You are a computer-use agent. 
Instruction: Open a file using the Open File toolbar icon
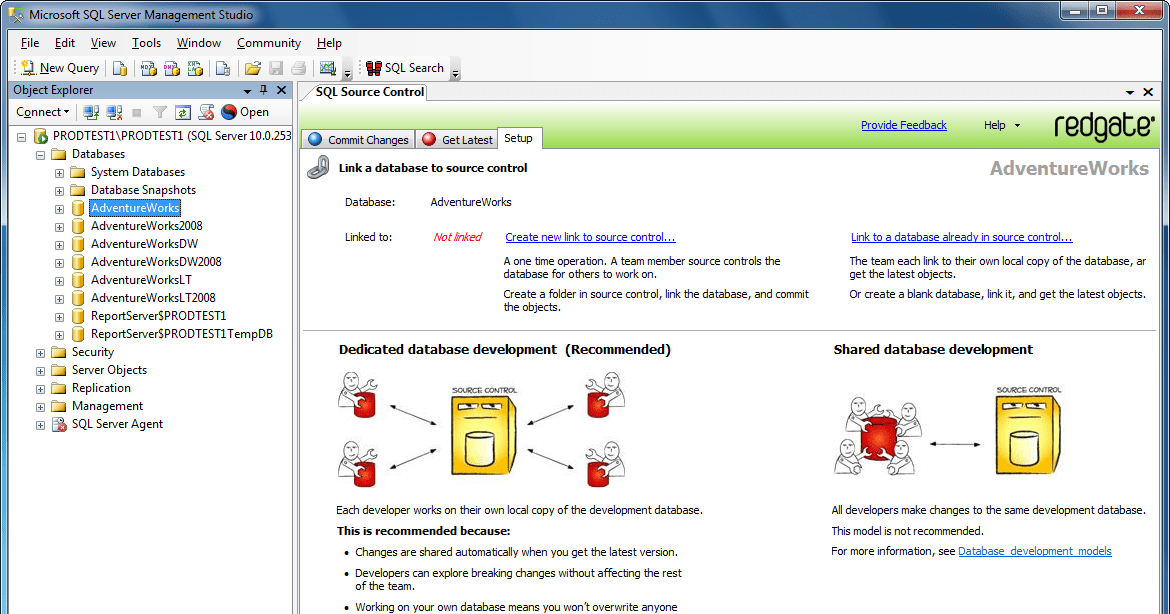point(250,67)
